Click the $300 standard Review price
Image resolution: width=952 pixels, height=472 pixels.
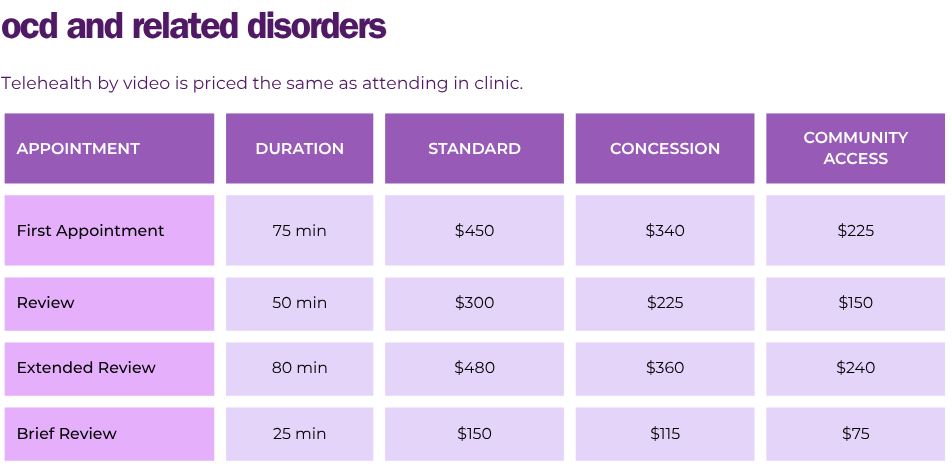(x=474, y=304)
